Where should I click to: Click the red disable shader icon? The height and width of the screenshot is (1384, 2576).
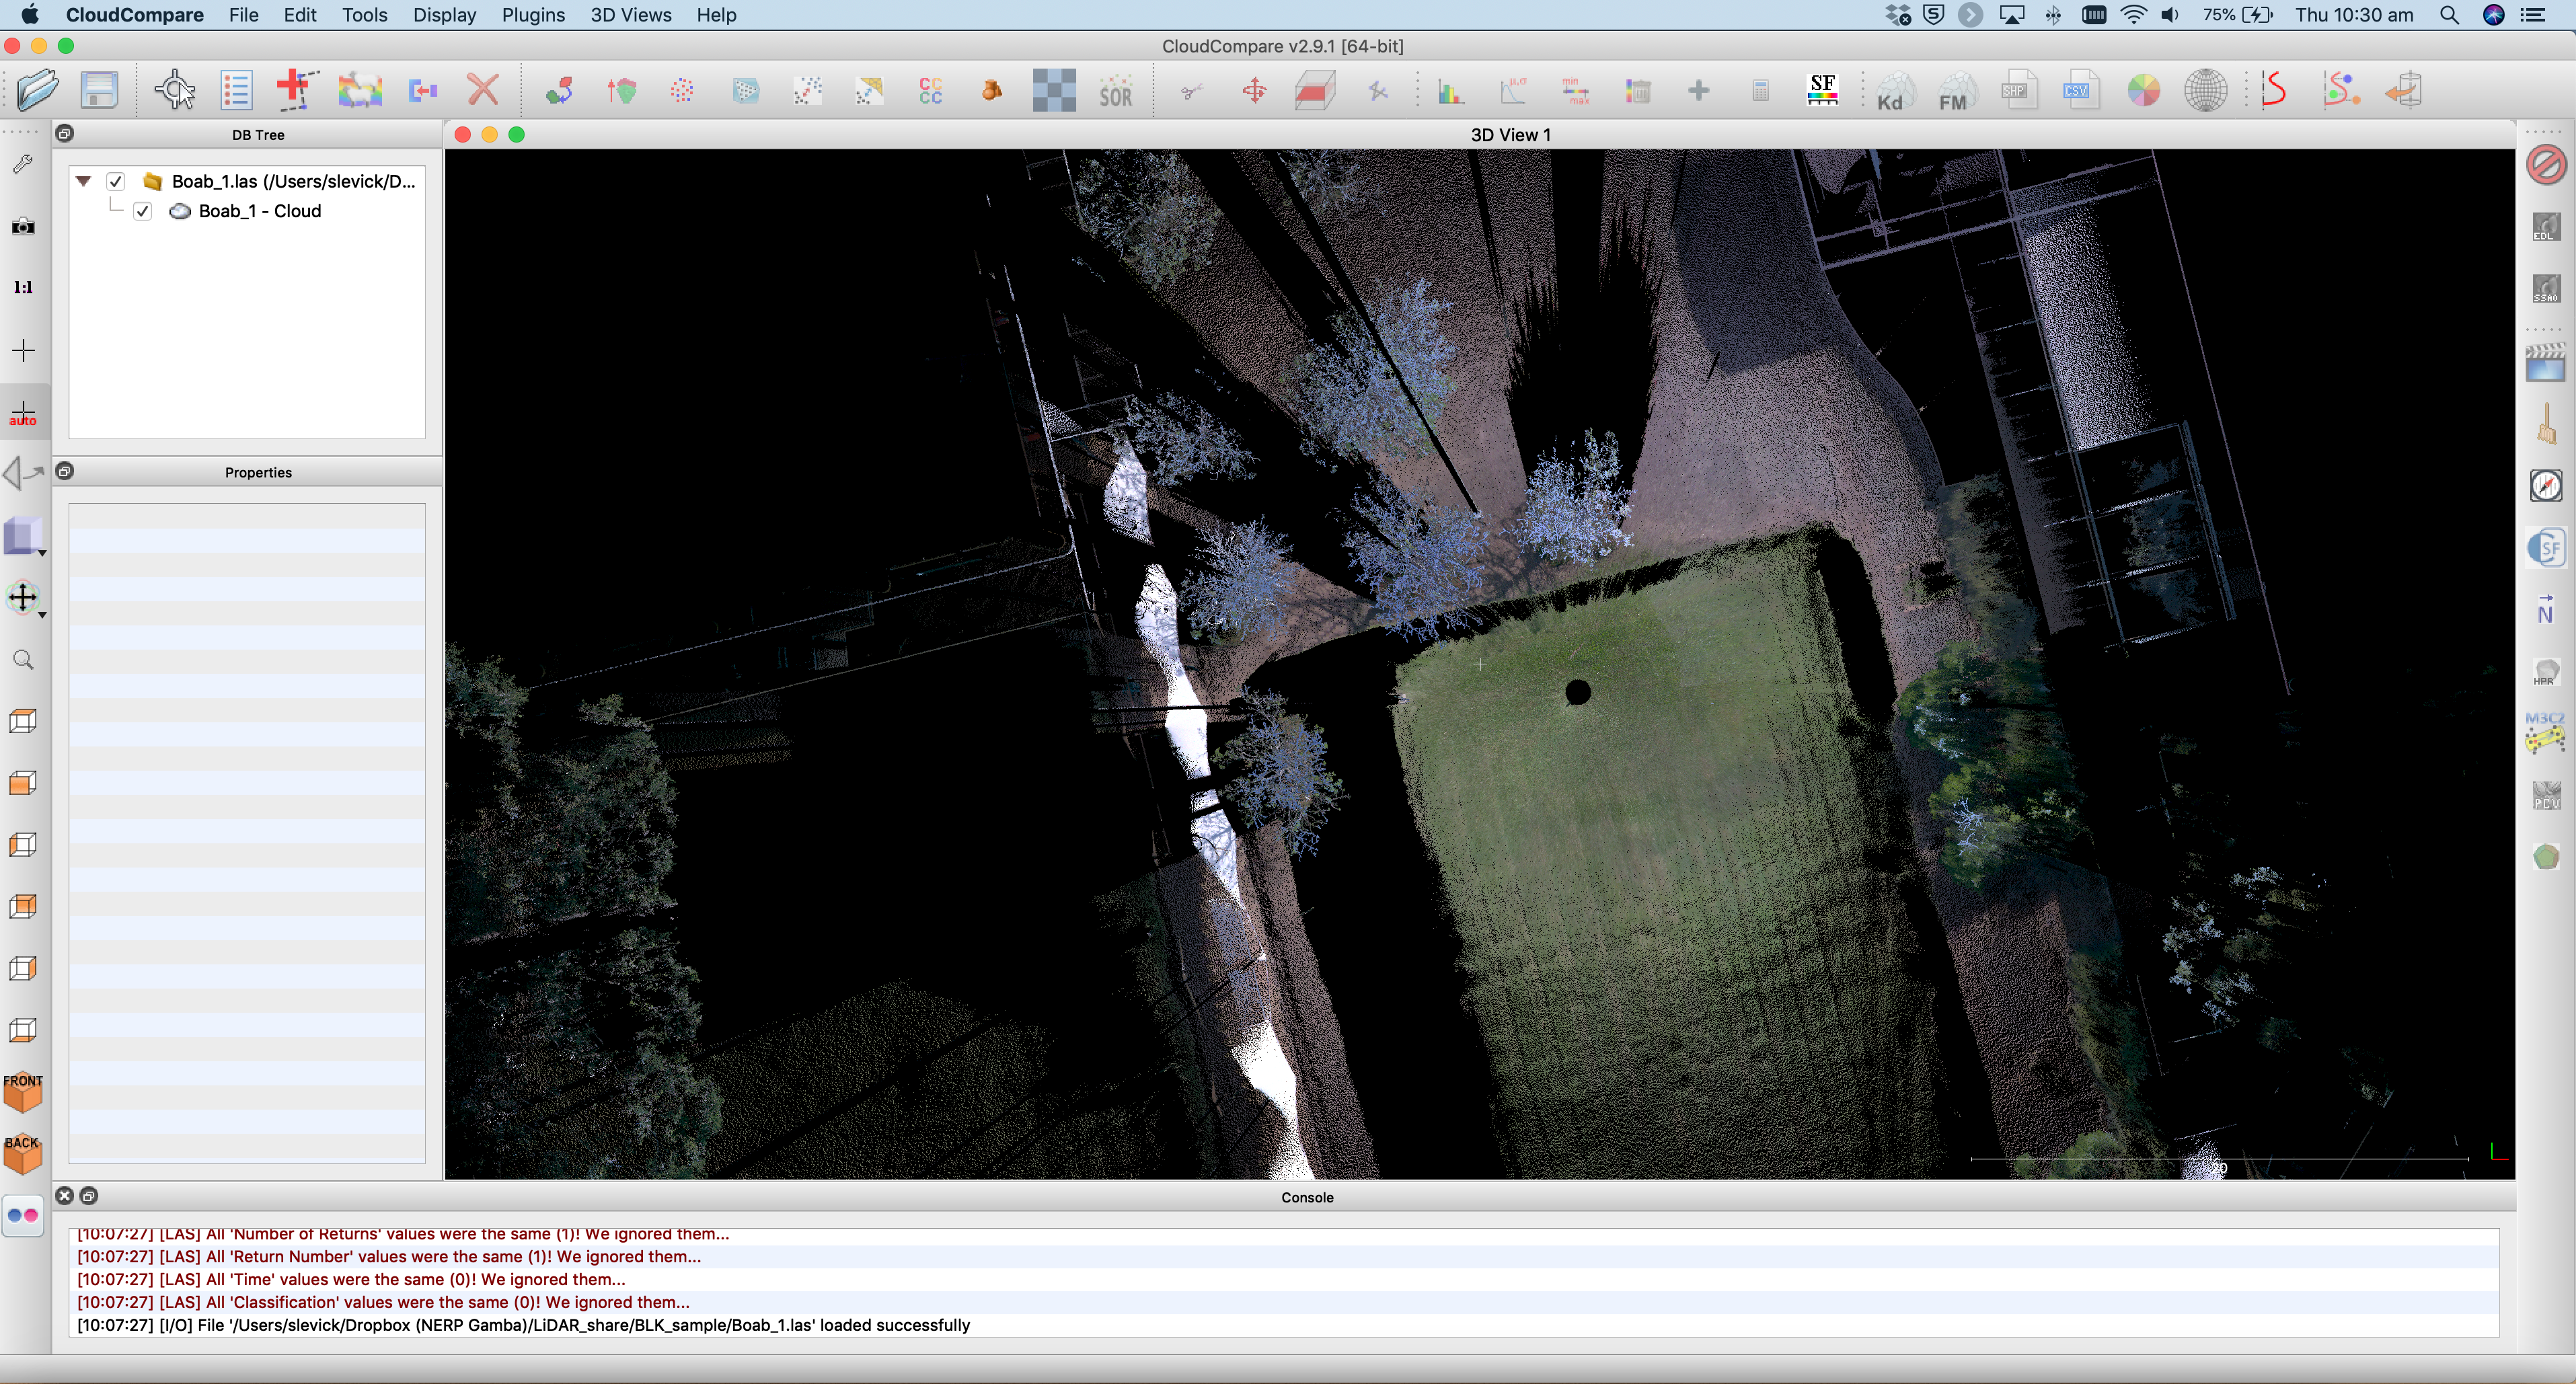2545,164
